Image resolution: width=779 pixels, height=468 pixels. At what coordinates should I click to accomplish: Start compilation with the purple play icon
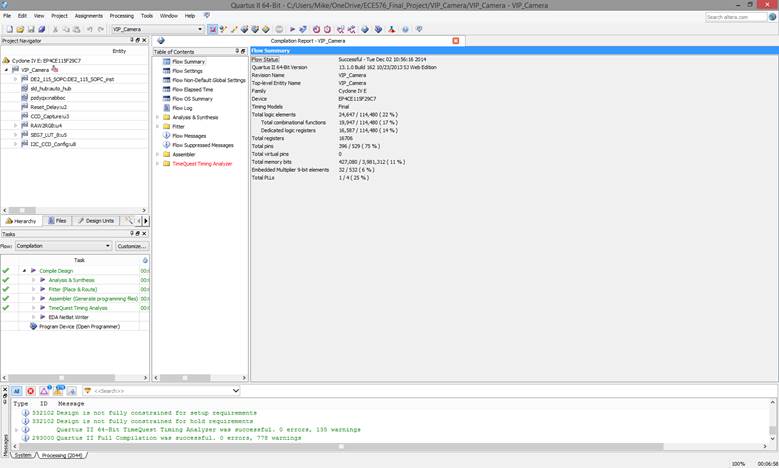click(x=292, y=29)
